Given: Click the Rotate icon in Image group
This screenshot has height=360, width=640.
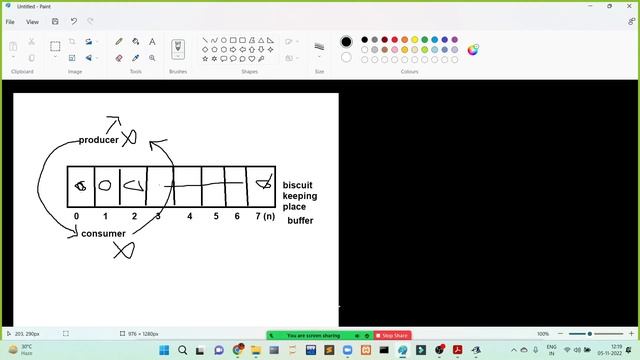Looking at the screenshot, I should (x=89, y=42).
